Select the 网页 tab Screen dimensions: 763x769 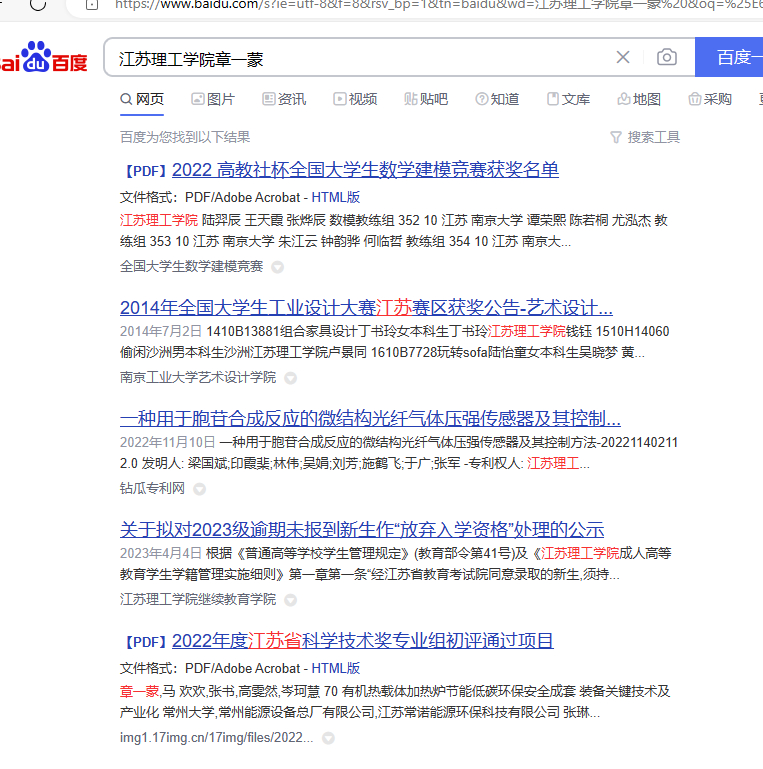[142, 100]
